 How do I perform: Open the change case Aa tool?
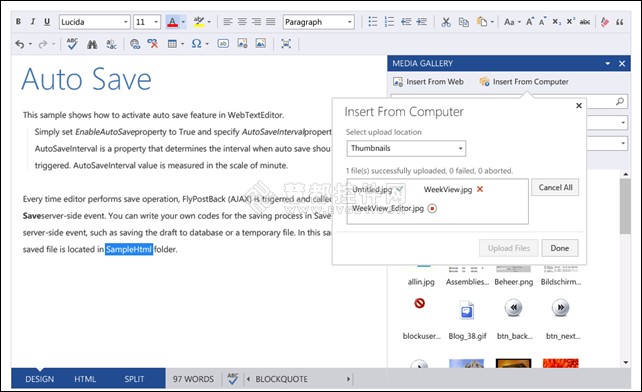click(x=509, y=22)
